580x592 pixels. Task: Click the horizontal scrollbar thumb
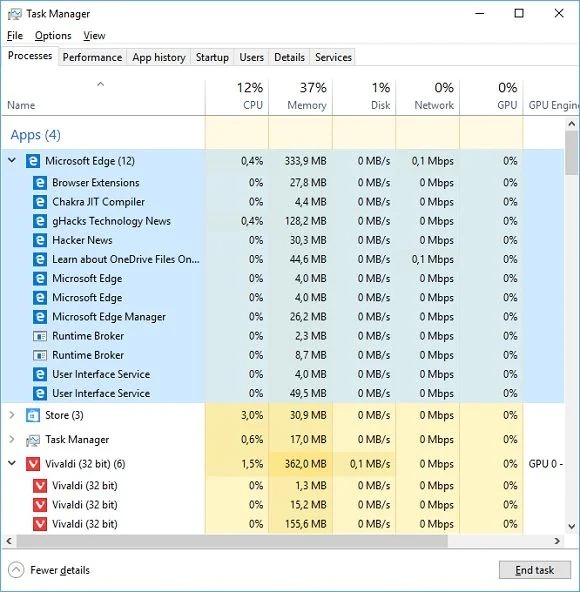pyautogui.click(x=232, y=541)
